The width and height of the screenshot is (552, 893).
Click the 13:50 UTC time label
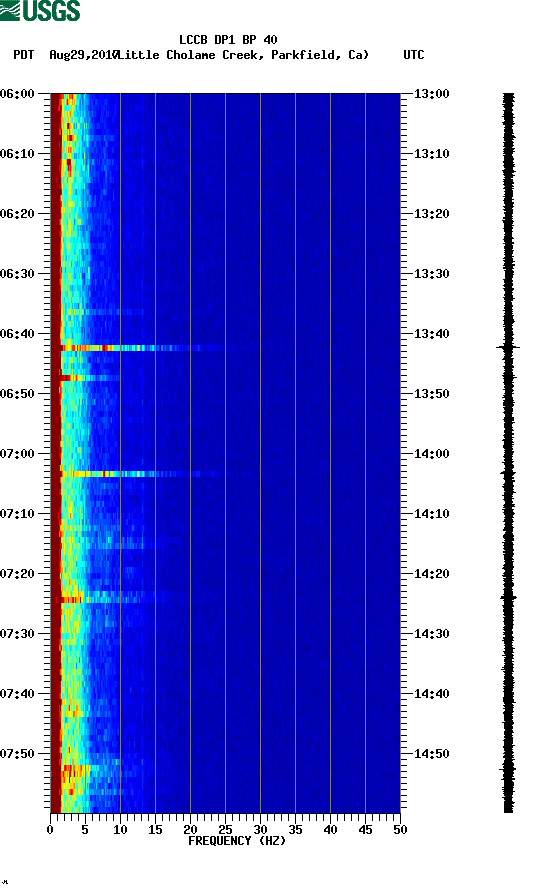(x=431, y=394)
